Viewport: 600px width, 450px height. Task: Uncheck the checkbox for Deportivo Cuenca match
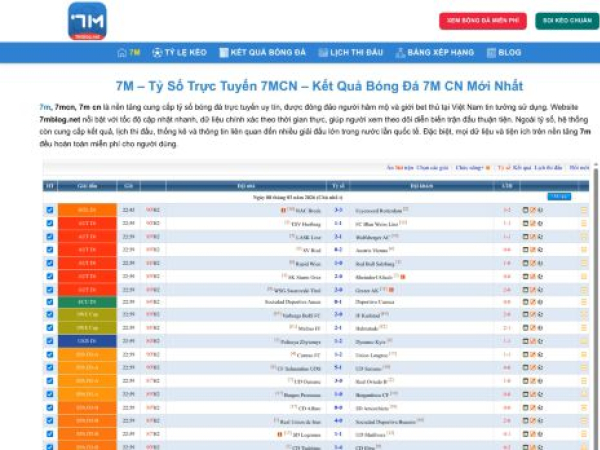[x=50, y=302]
